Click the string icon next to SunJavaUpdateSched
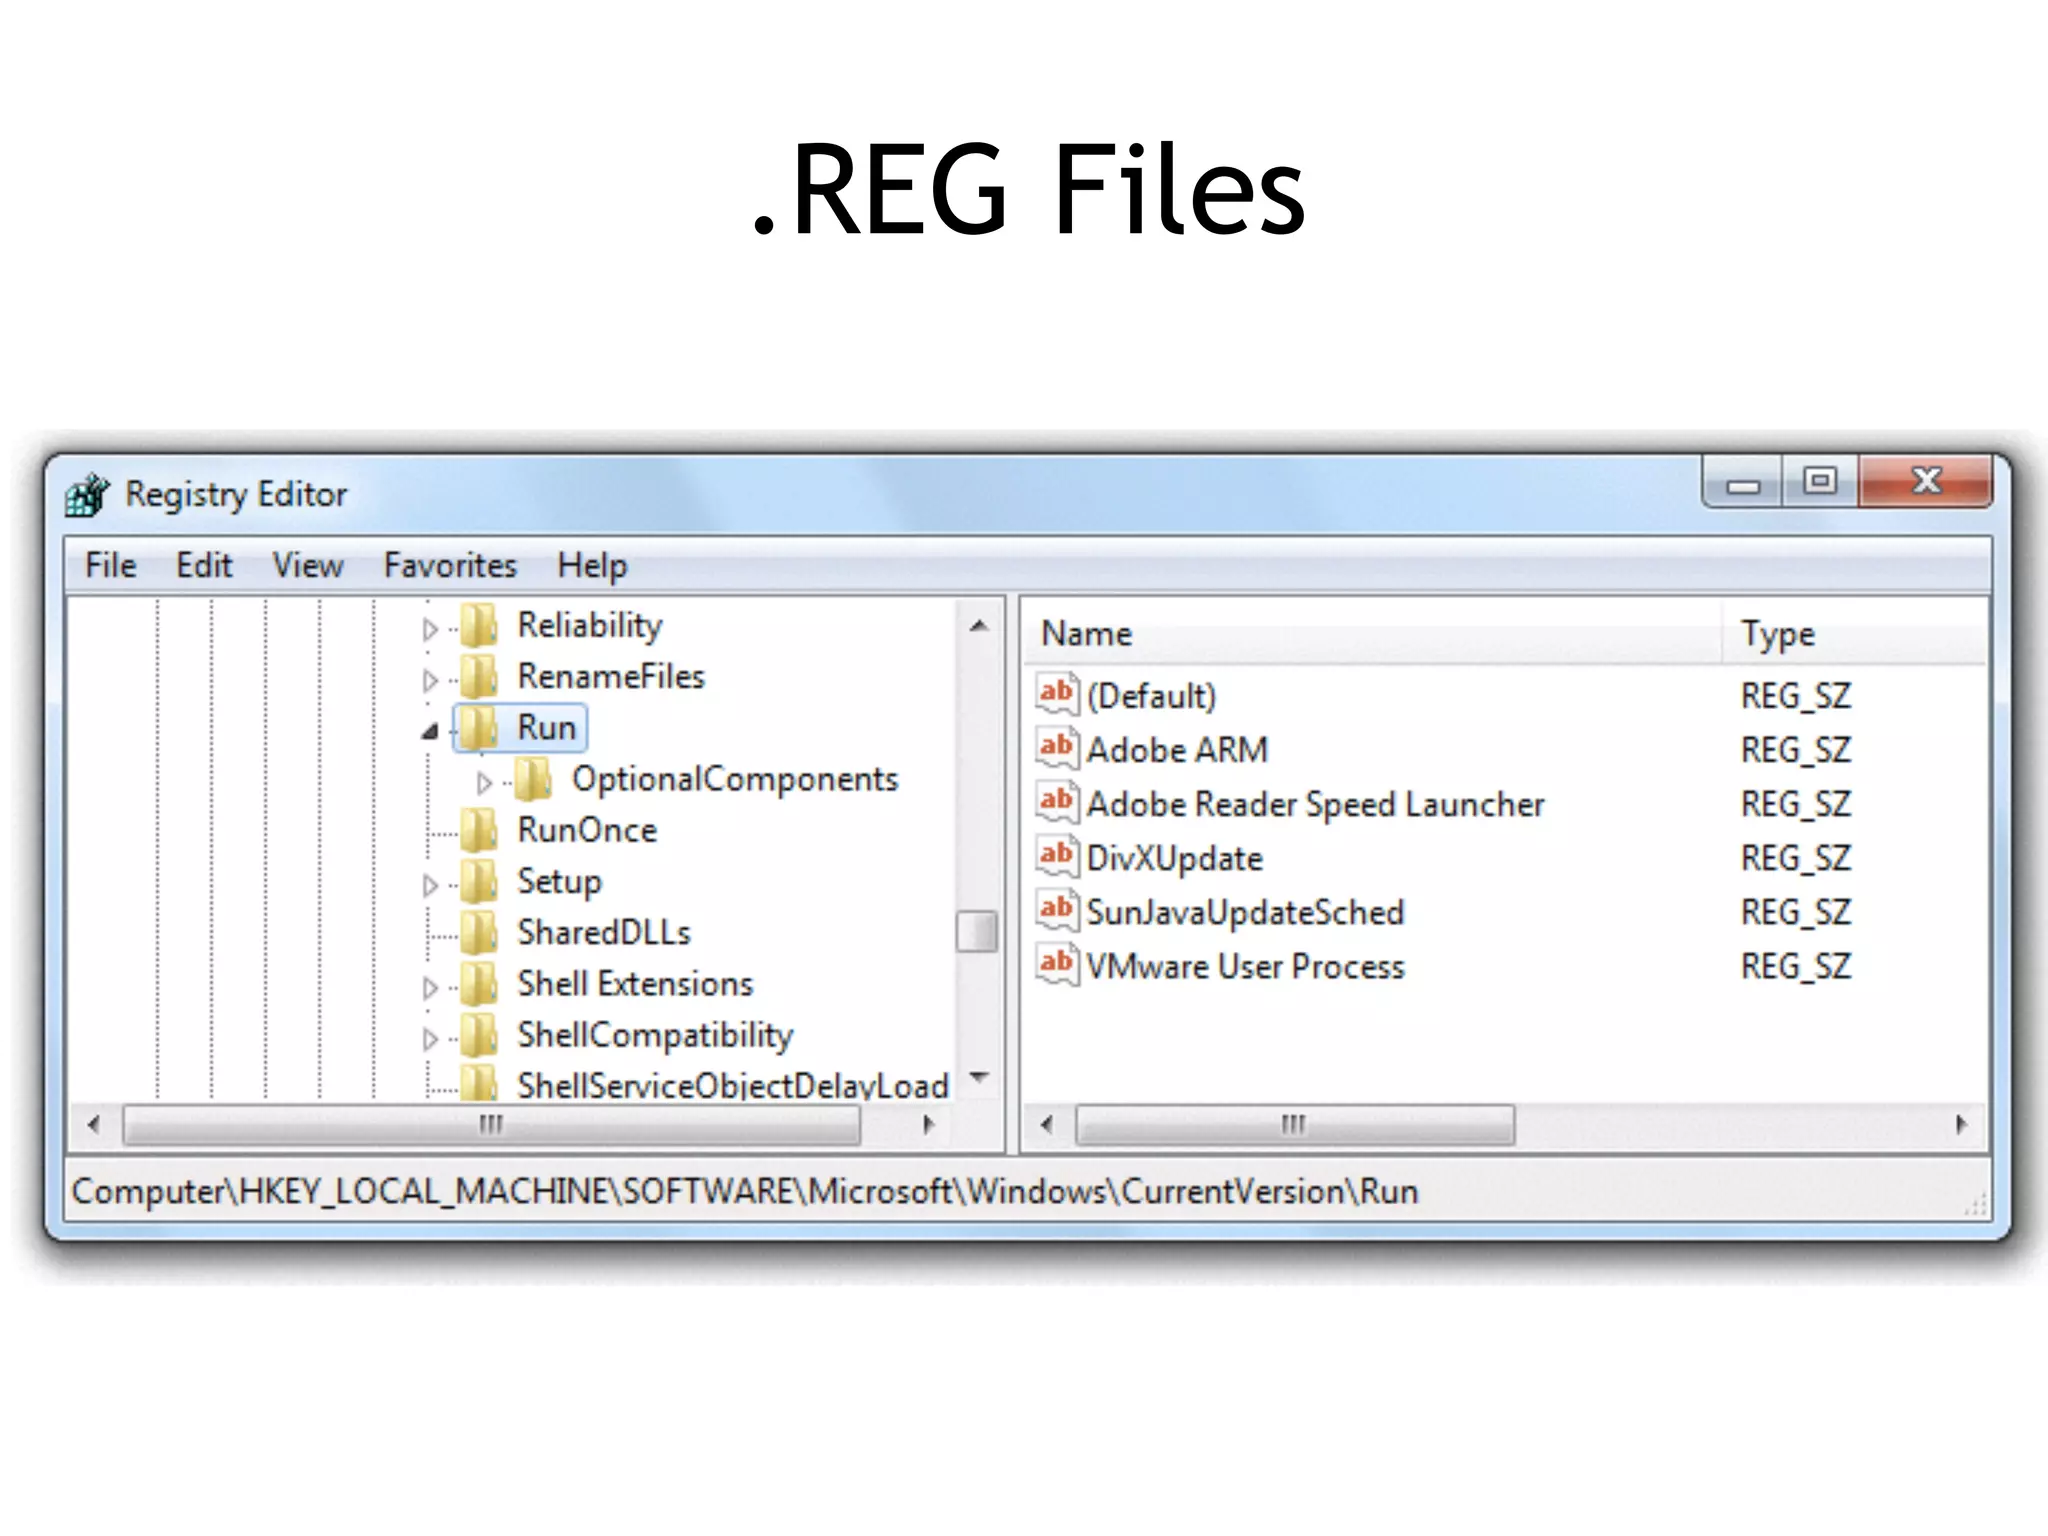 click(1058, 910)
